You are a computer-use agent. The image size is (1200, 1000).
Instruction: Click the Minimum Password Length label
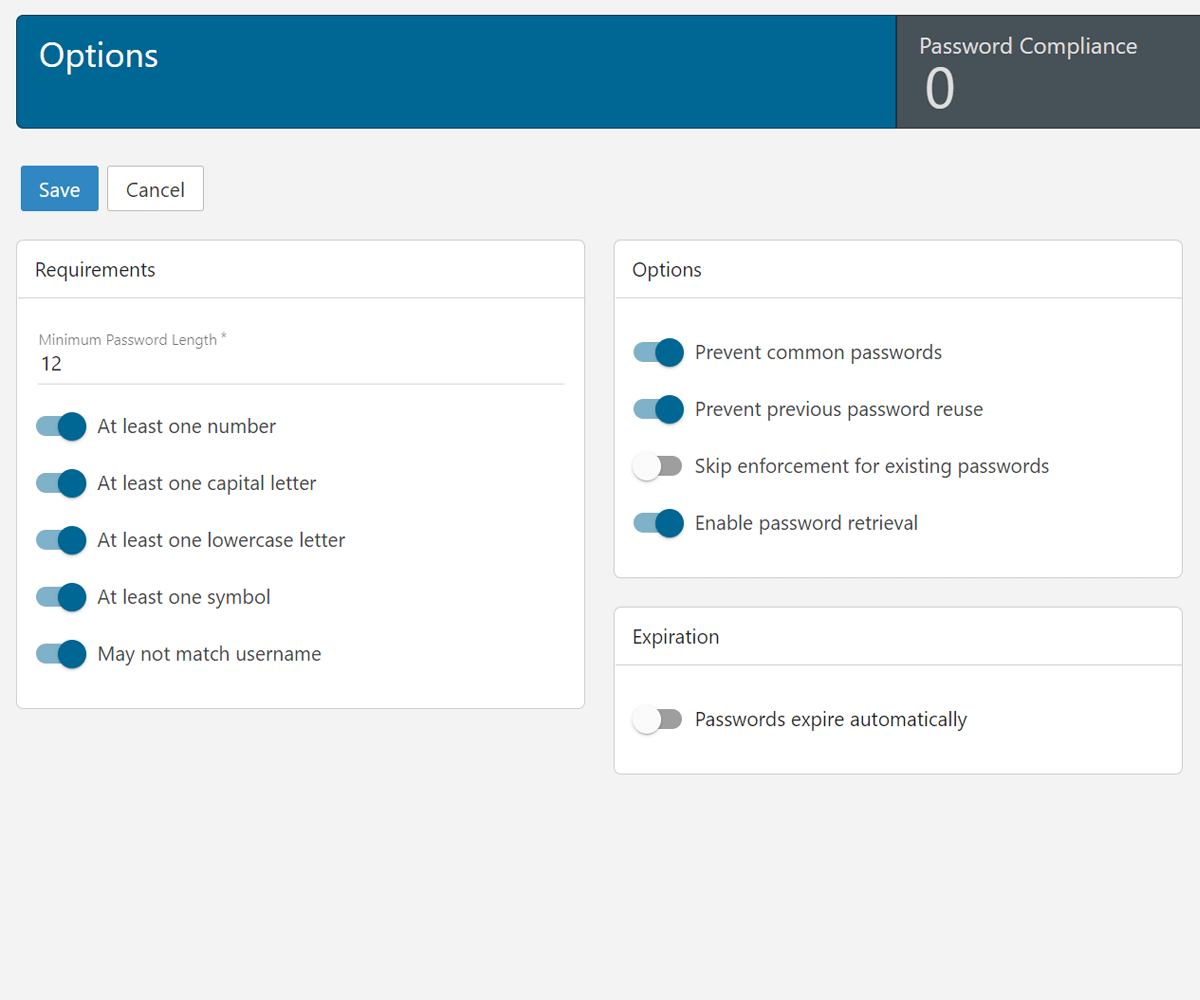point(132,340)
